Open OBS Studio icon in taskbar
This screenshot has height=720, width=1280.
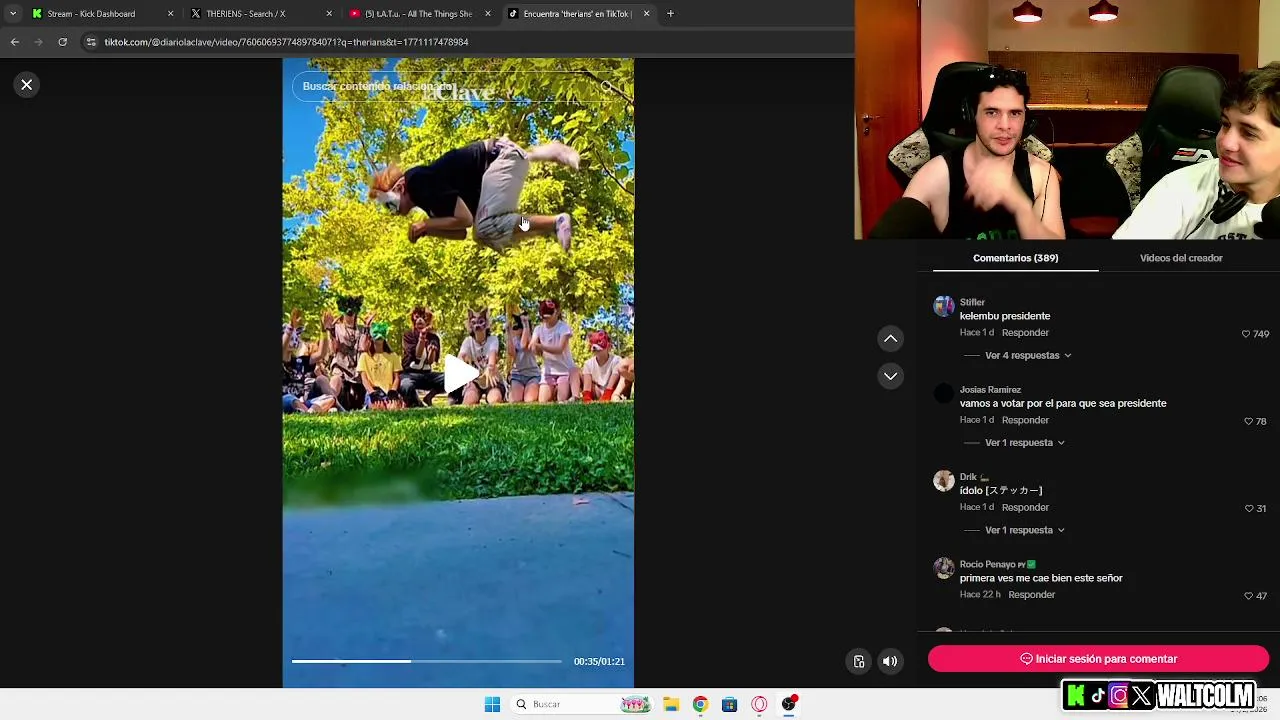[x=789, y=704]
